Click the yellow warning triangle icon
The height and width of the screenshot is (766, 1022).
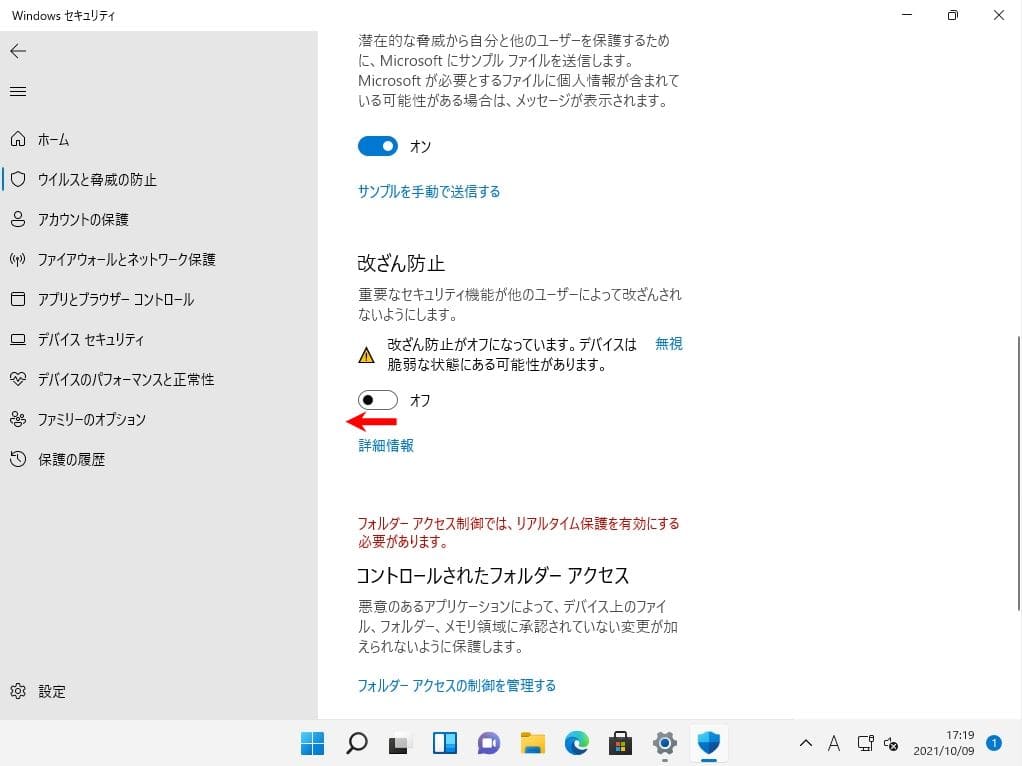click(366, 355)
